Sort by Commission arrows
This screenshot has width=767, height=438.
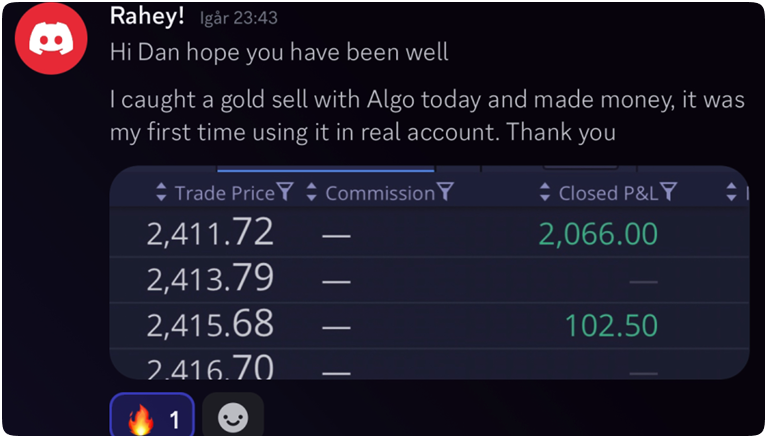pos(312,193)
